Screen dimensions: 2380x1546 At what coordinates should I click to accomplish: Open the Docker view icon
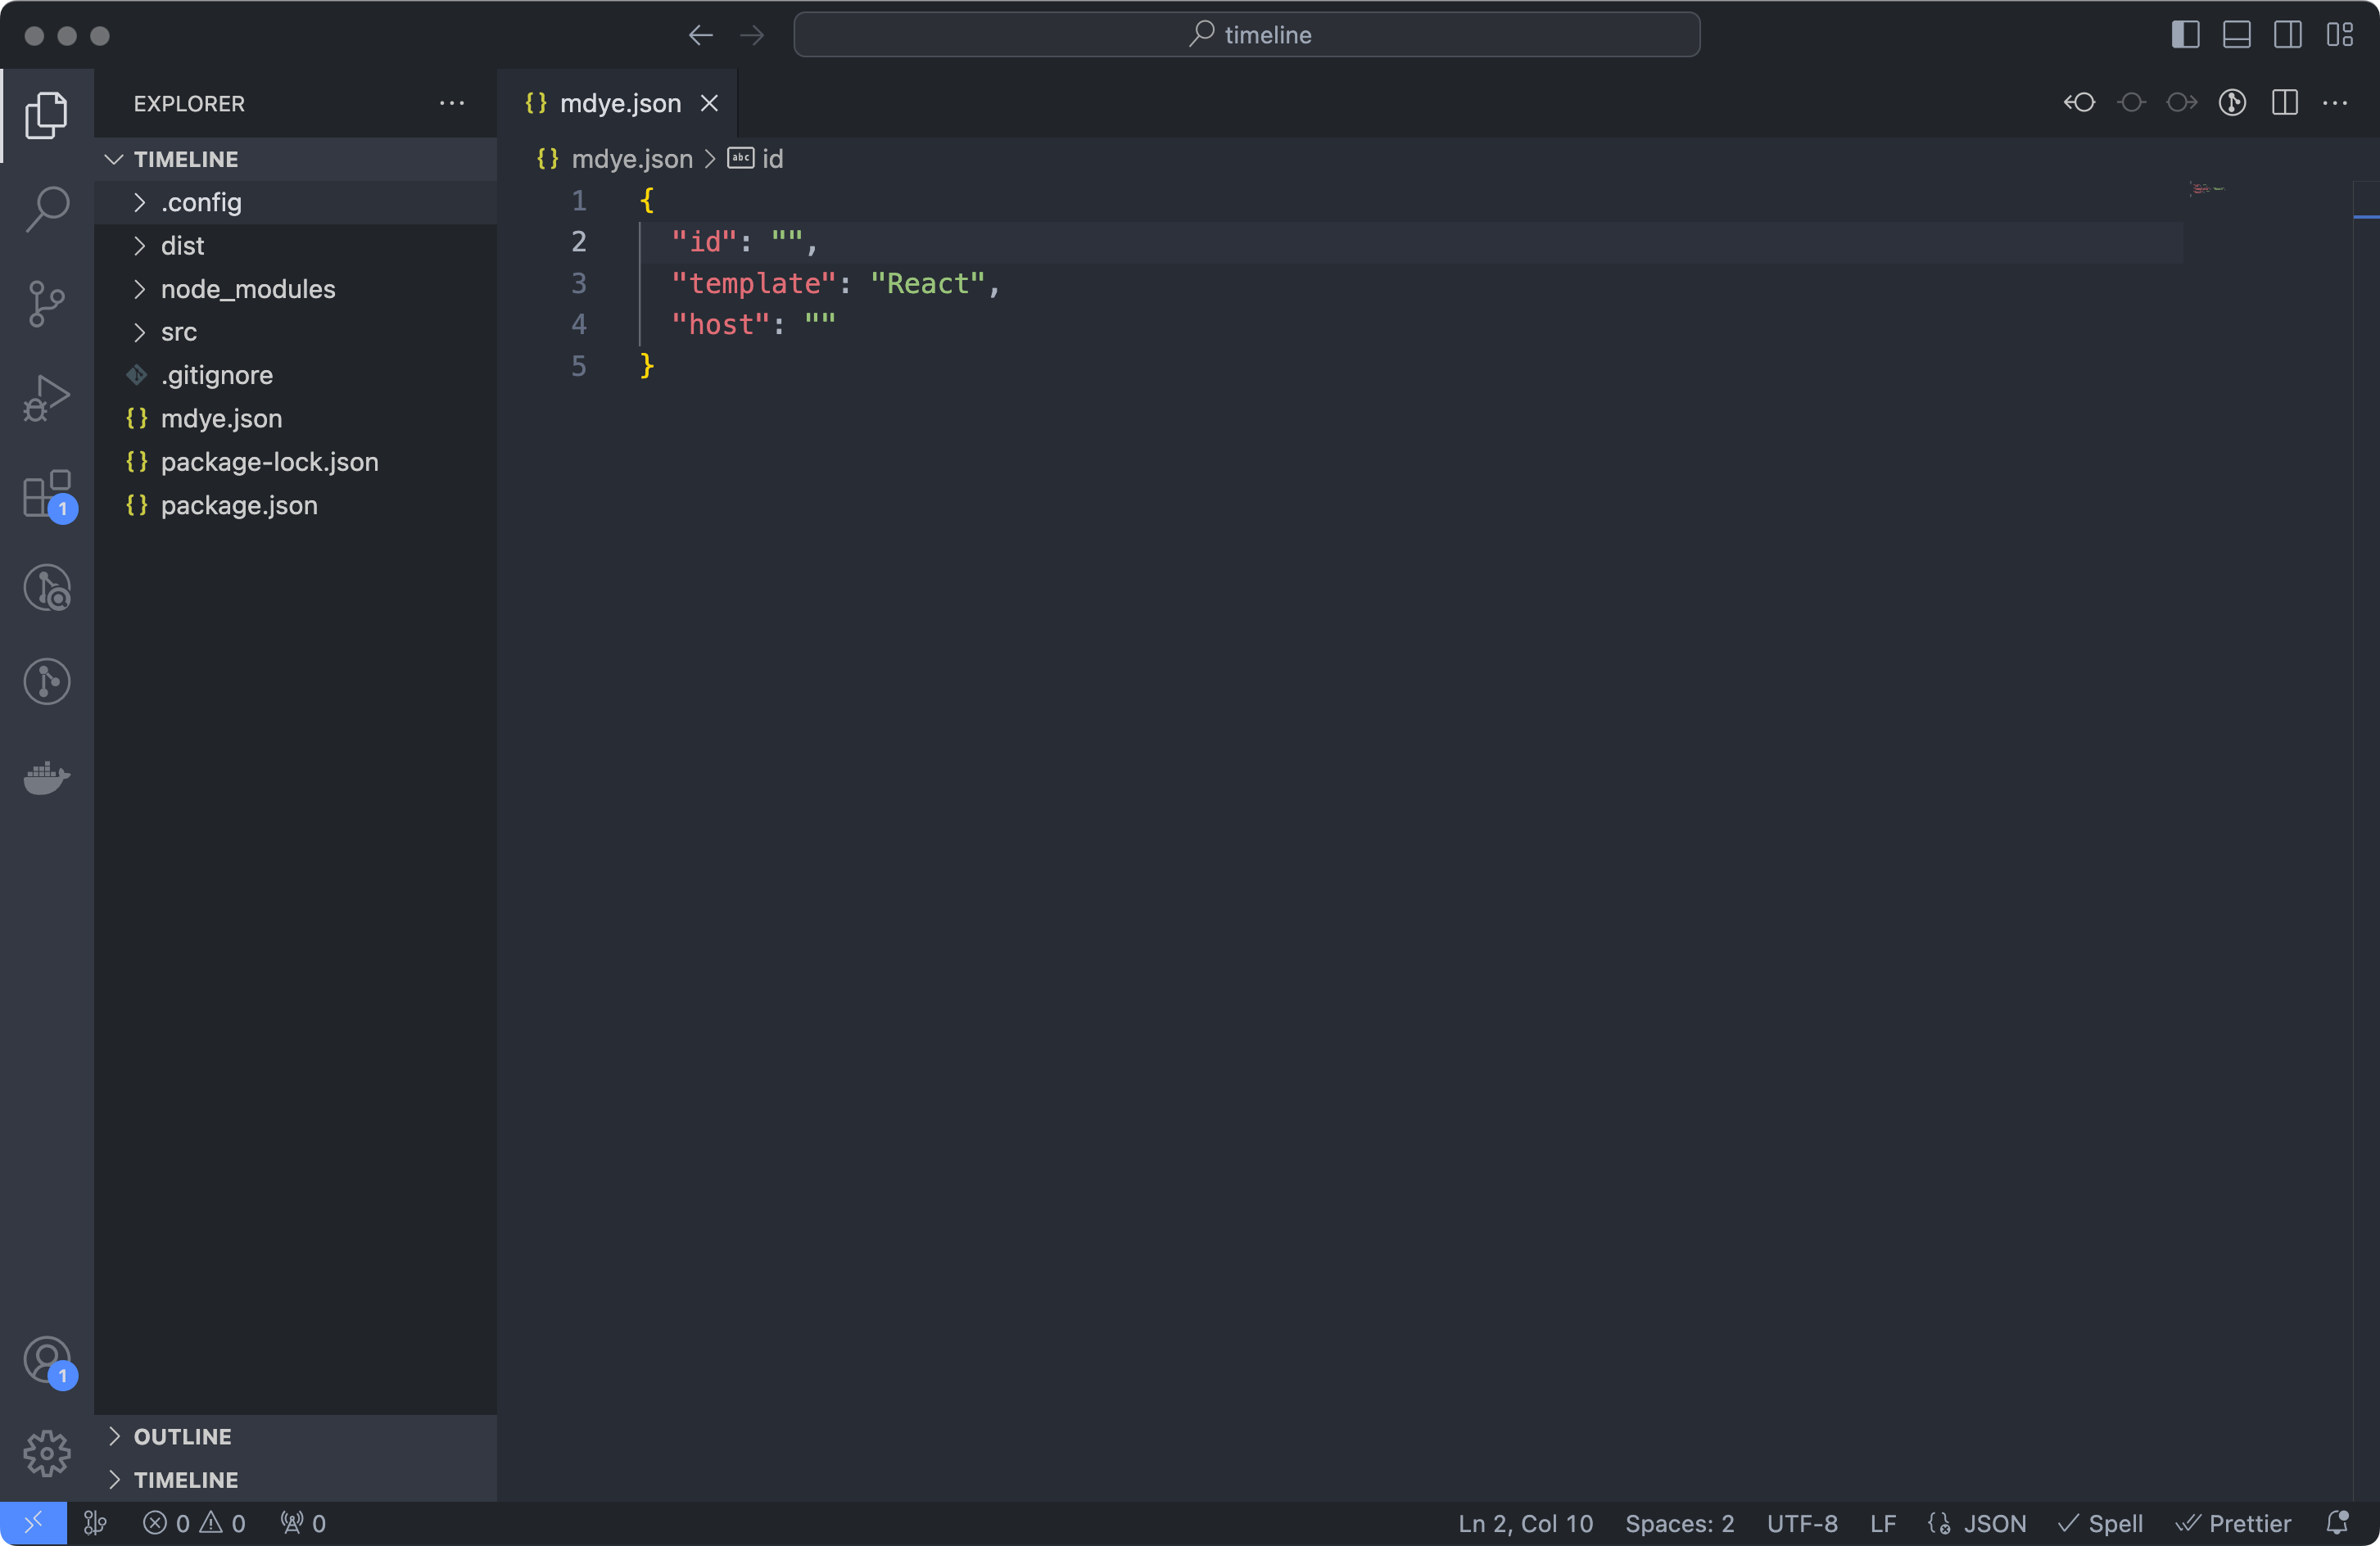(x=47, y=777)
